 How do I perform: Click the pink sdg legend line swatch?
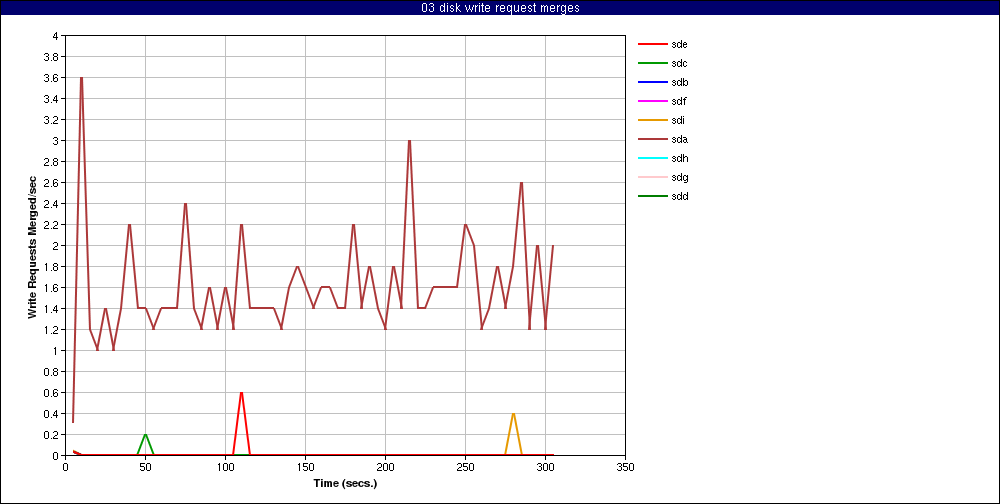pos(652,177)
